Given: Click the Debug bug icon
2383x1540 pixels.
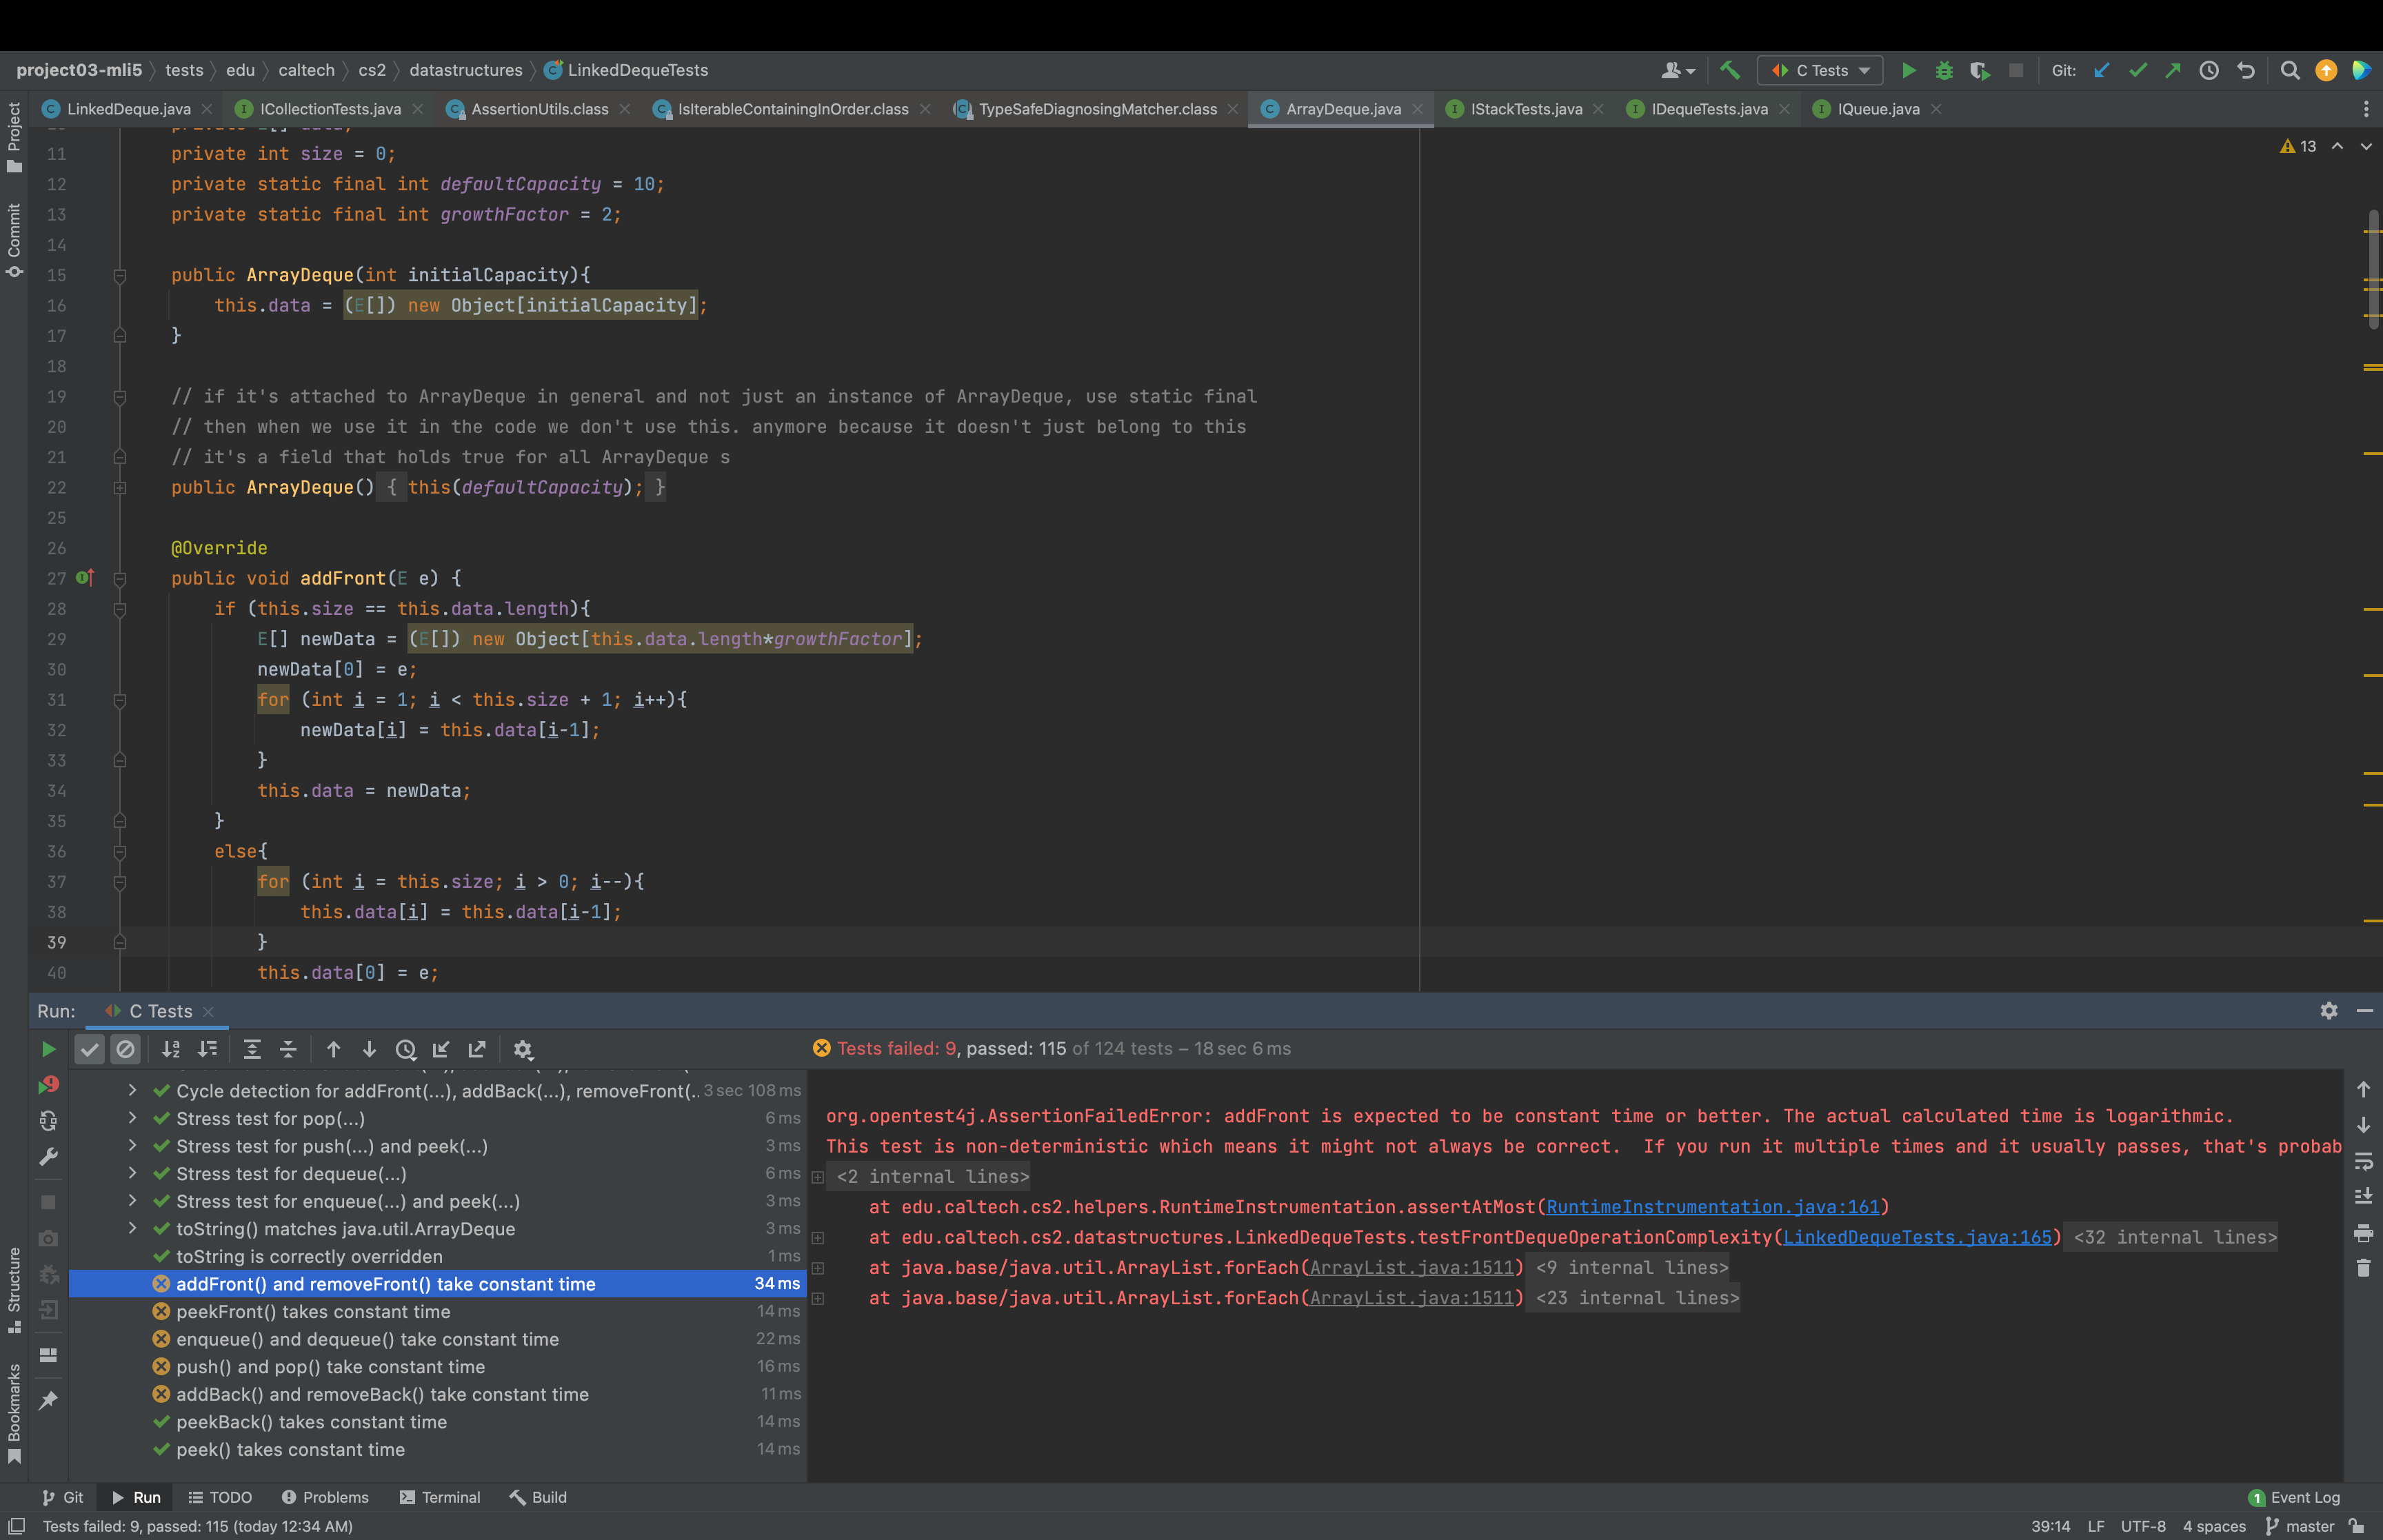Looking at the screenshot, I should point(1944,70).
